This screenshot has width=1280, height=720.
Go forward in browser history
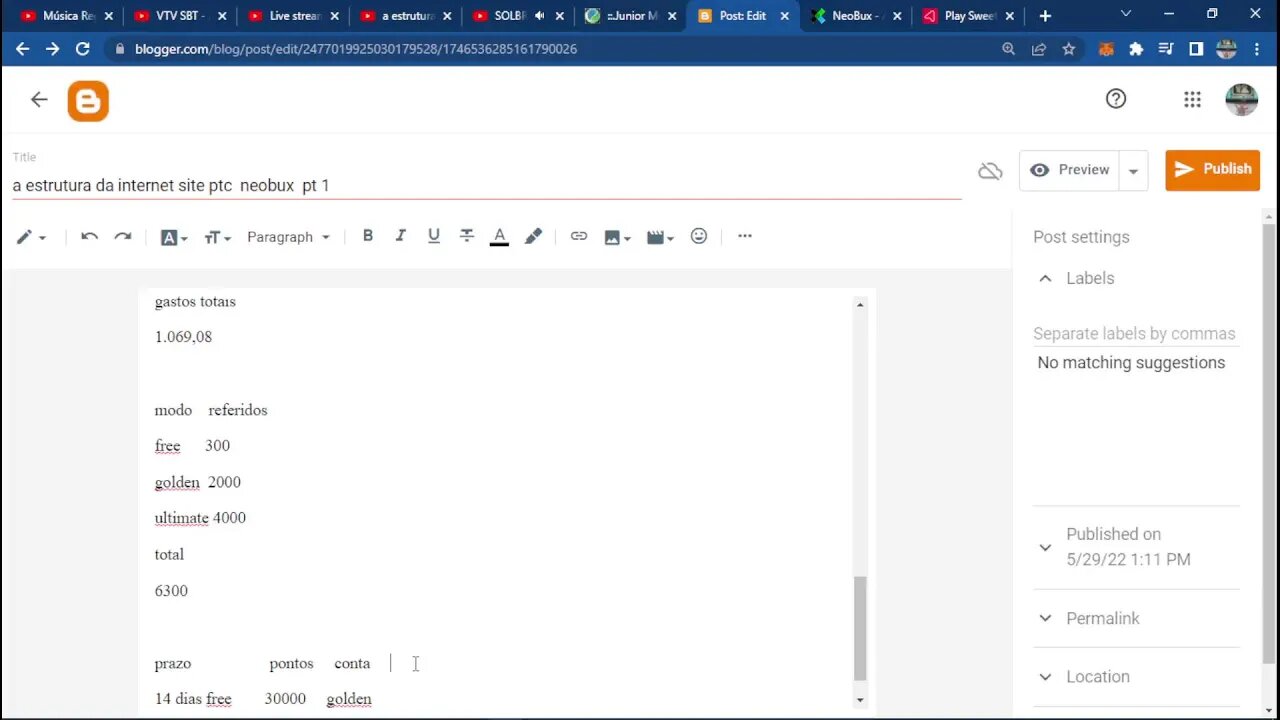tap(52, 48)
